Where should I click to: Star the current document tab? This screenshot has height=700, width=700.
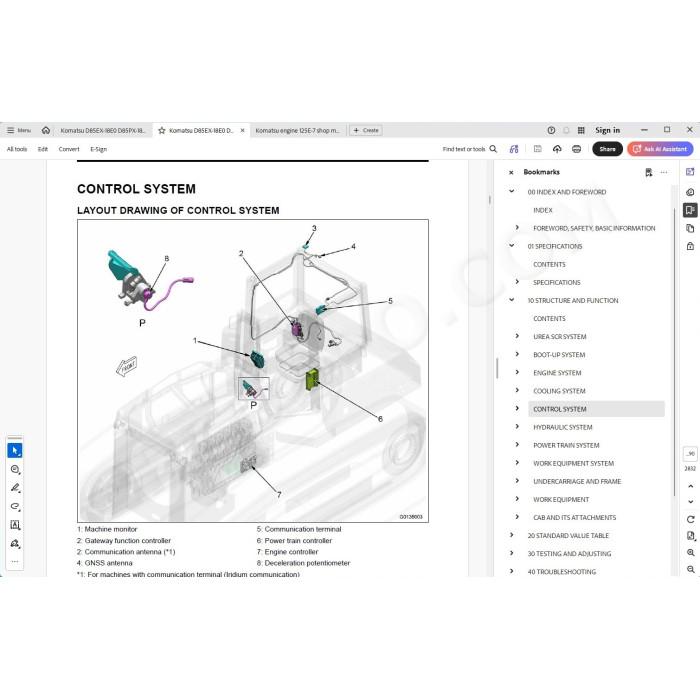(x=162, y=130)
